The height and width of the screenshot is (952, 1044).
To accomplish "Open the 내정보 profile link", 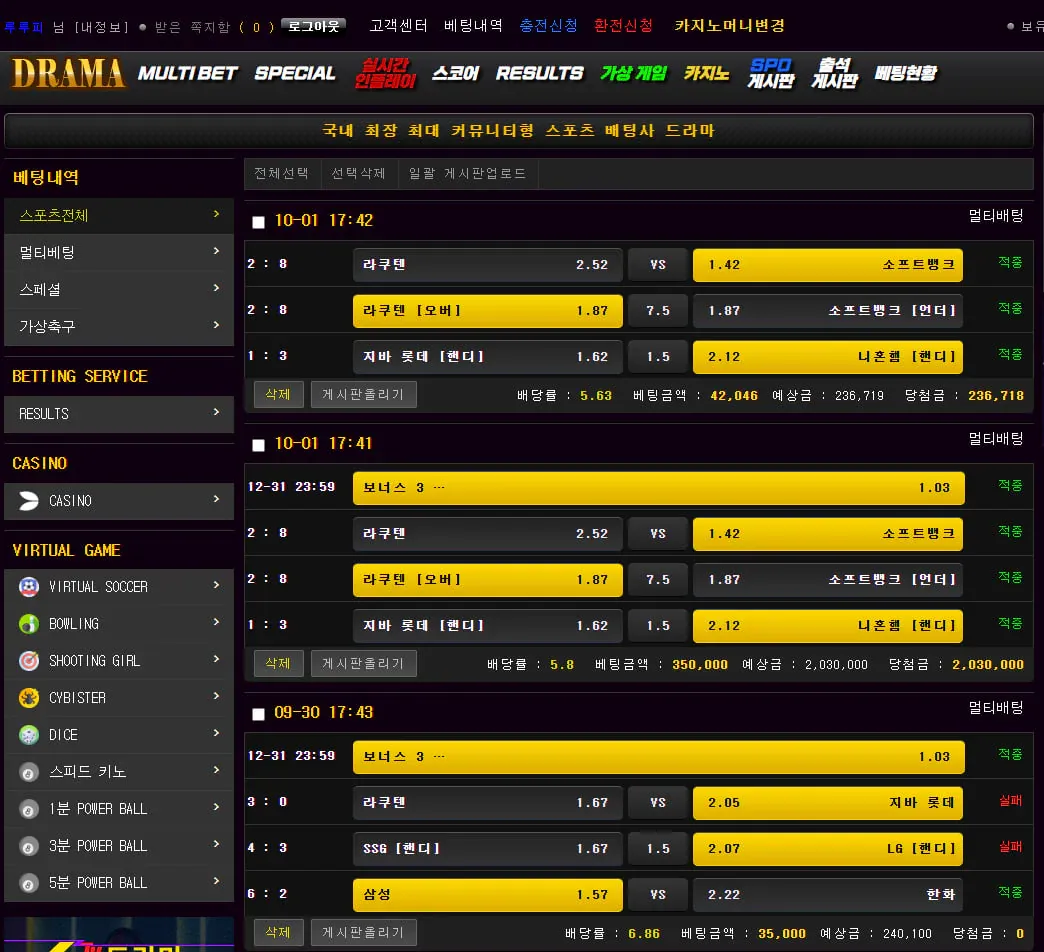I will pyautogui.click(x=102, y=27).
